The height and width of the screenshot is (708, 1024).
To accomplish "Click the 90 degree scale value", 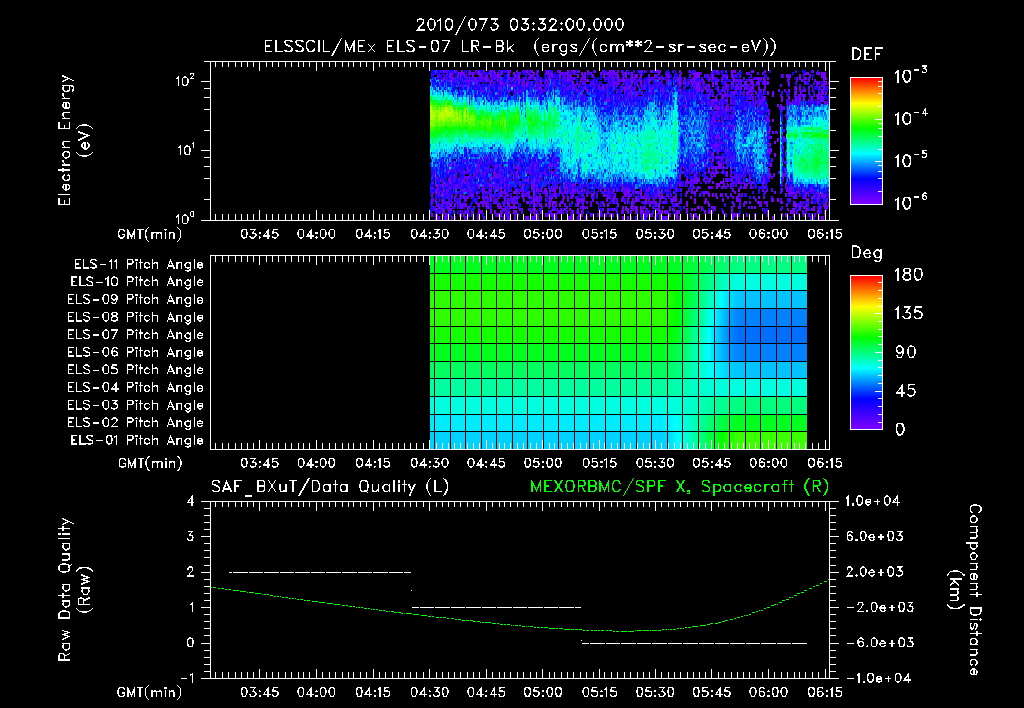I will pyautogui.click(x=906, y=352).
